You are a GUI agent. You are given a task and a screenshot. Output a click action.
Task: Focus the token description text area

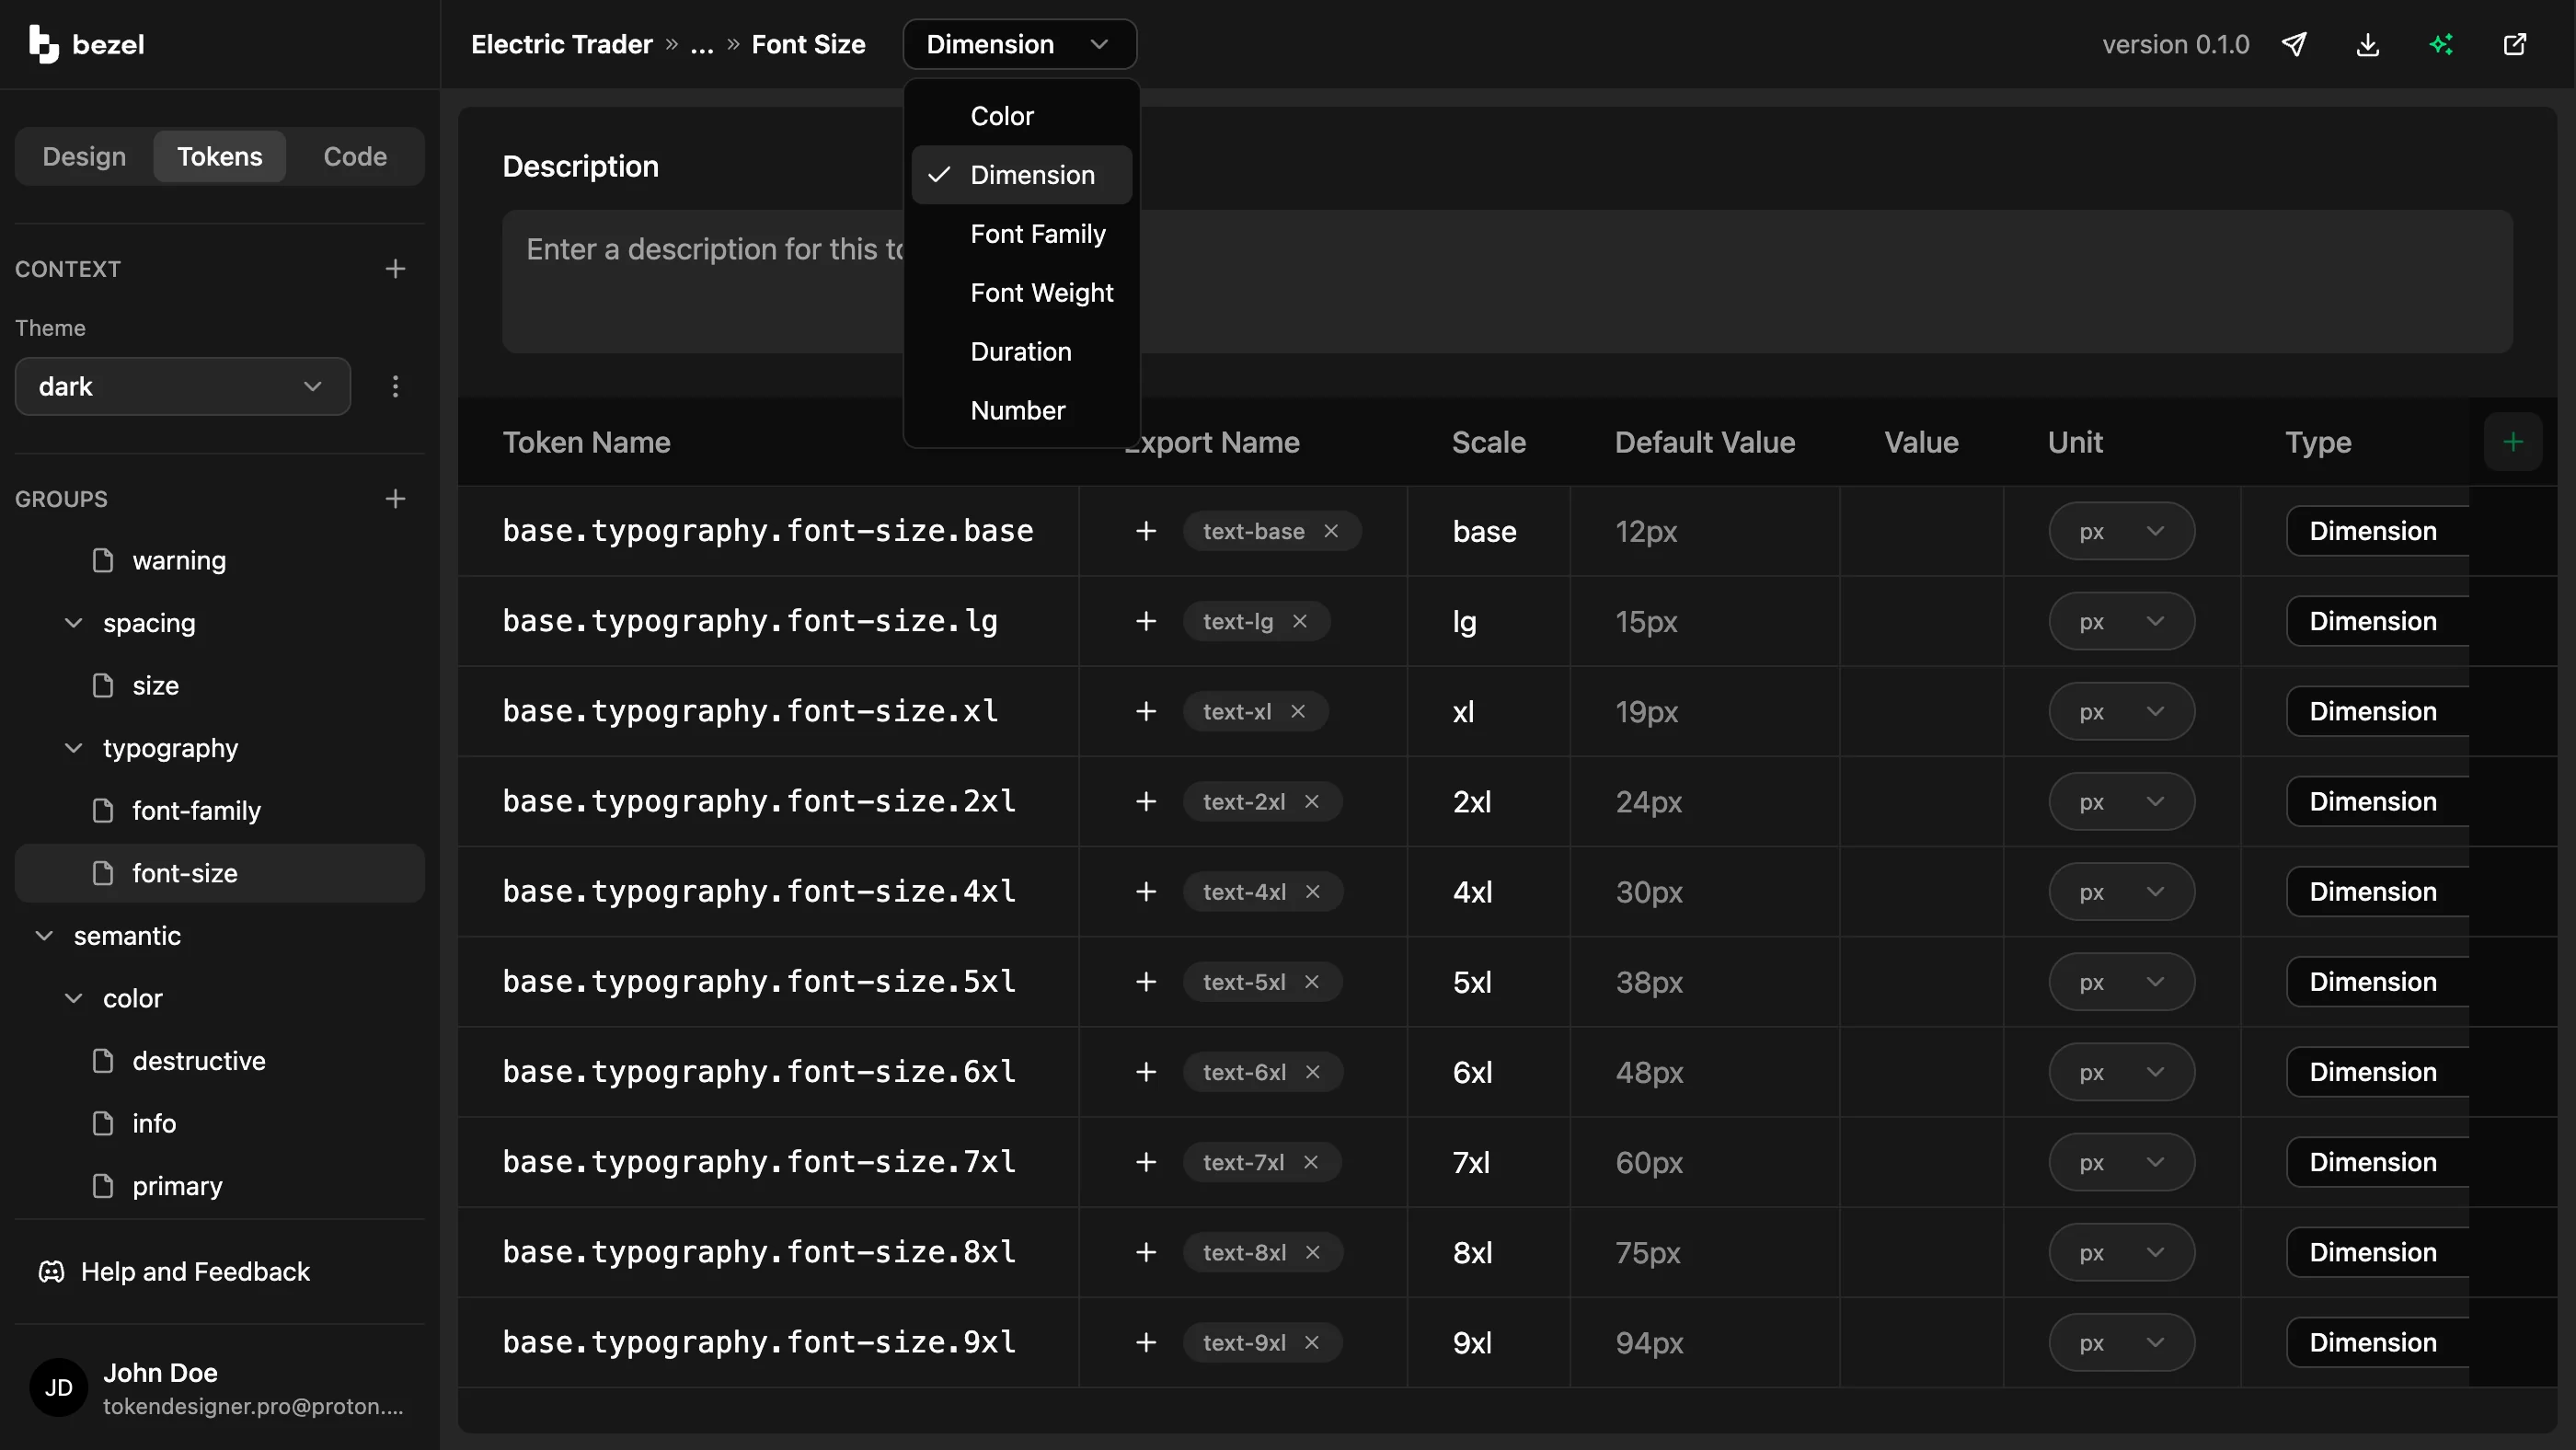tap(1507, 281)
